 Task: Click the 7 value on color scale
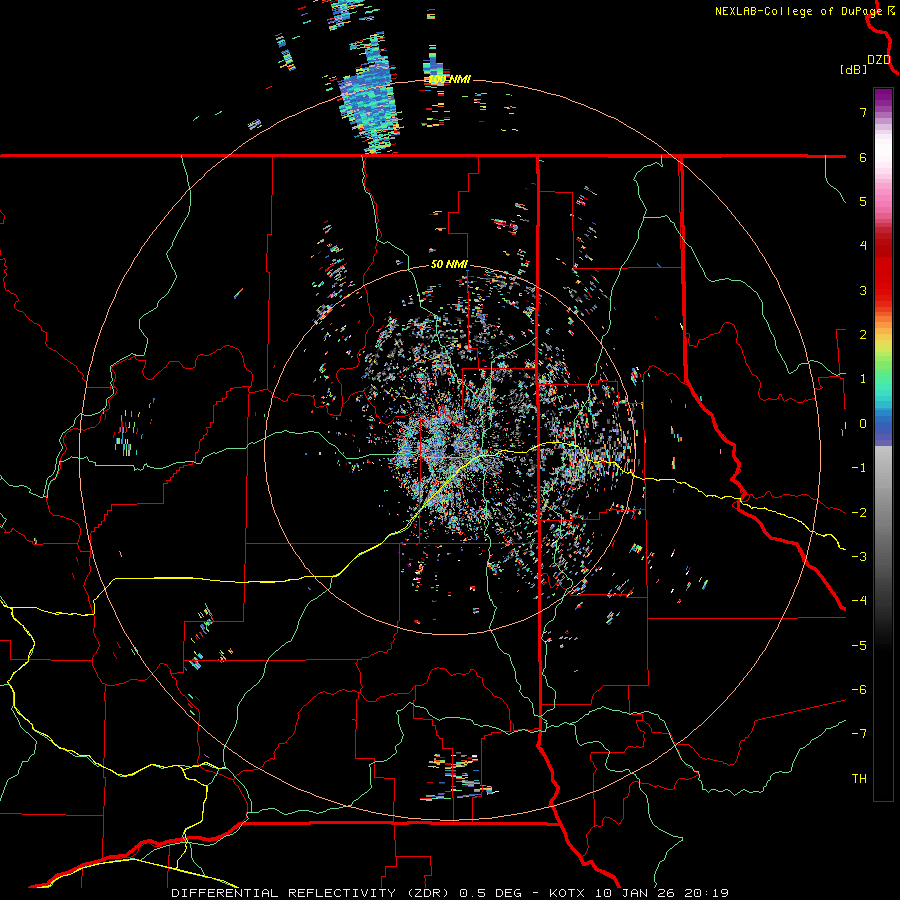click(x=863, y=112)
